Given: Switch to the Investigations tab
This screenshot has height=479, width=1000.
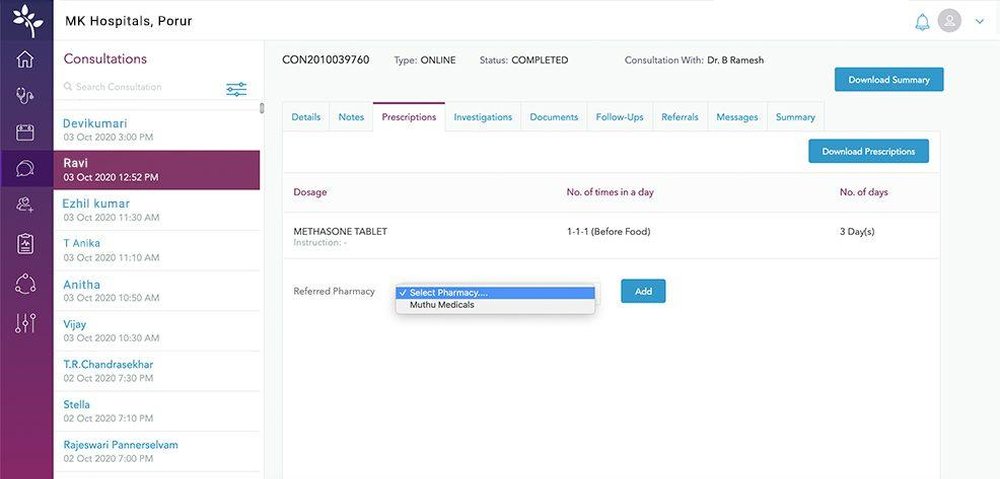Looking at the screenshot, I should (x=483, y=117).
